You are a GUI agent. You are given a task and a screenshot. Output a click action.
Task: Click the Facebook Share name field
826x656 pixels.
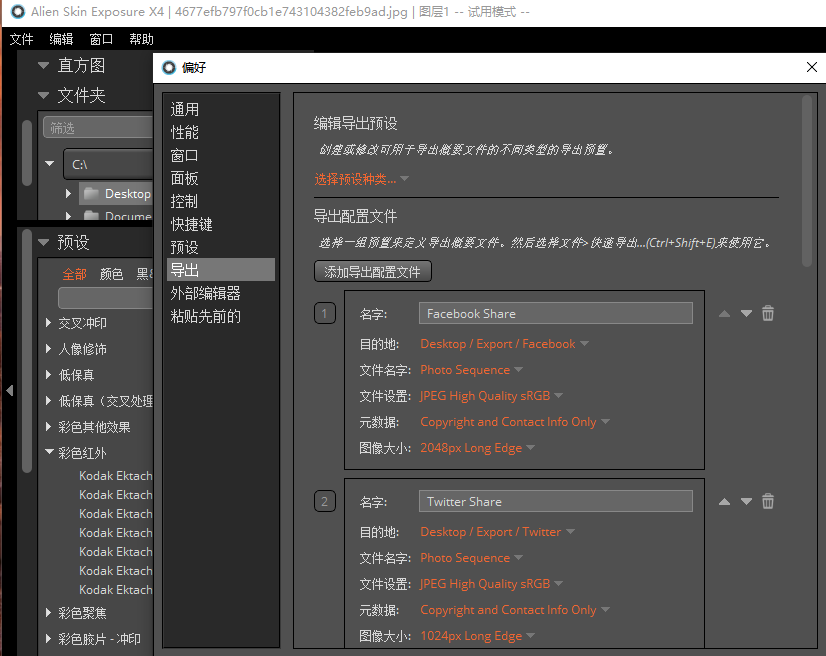pos(555,314)
